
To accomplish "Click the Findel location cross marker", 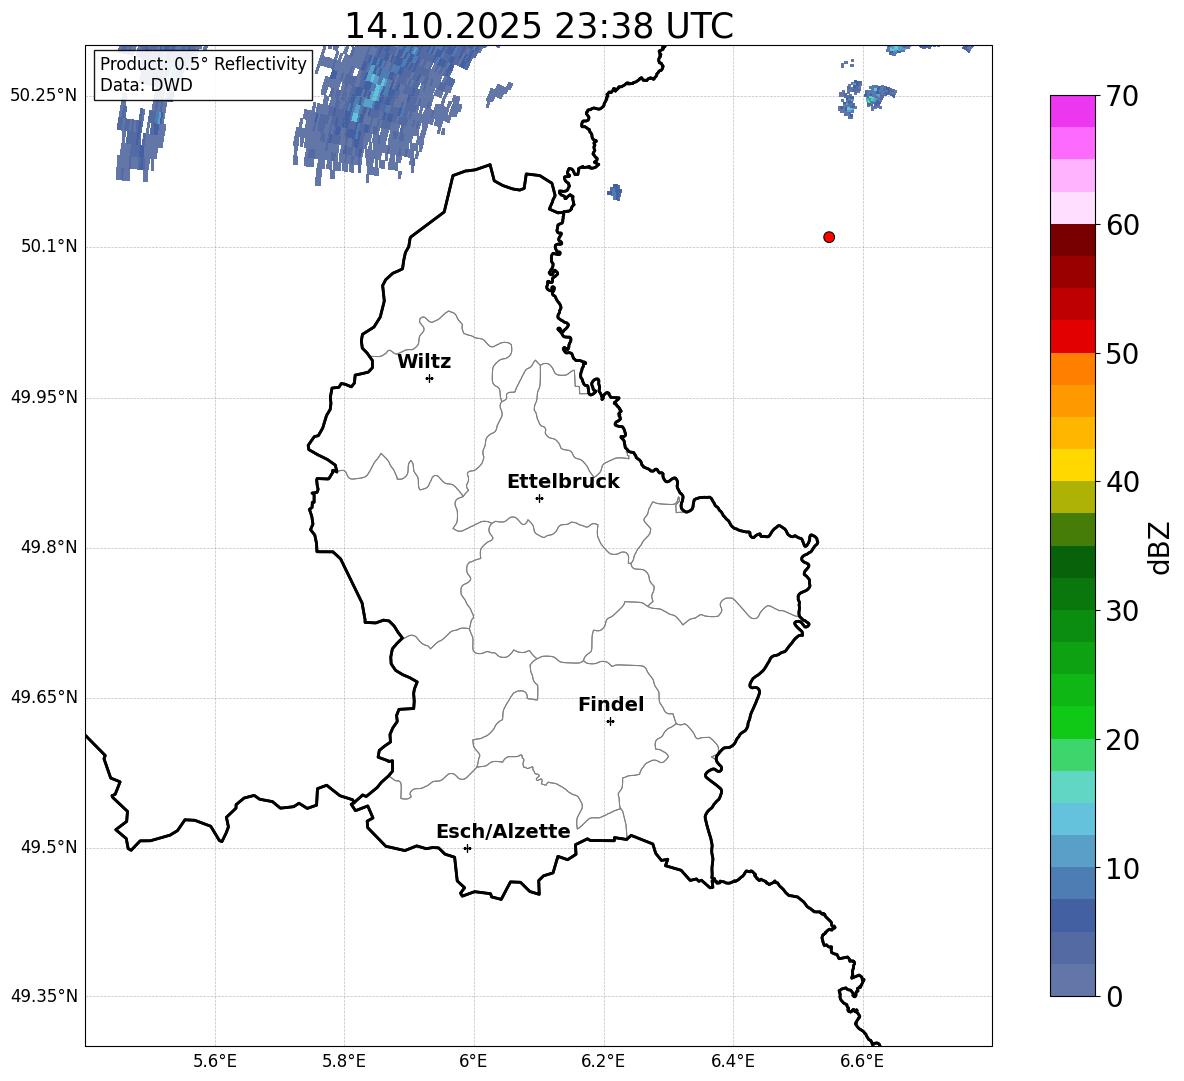I will pos(610,722).
